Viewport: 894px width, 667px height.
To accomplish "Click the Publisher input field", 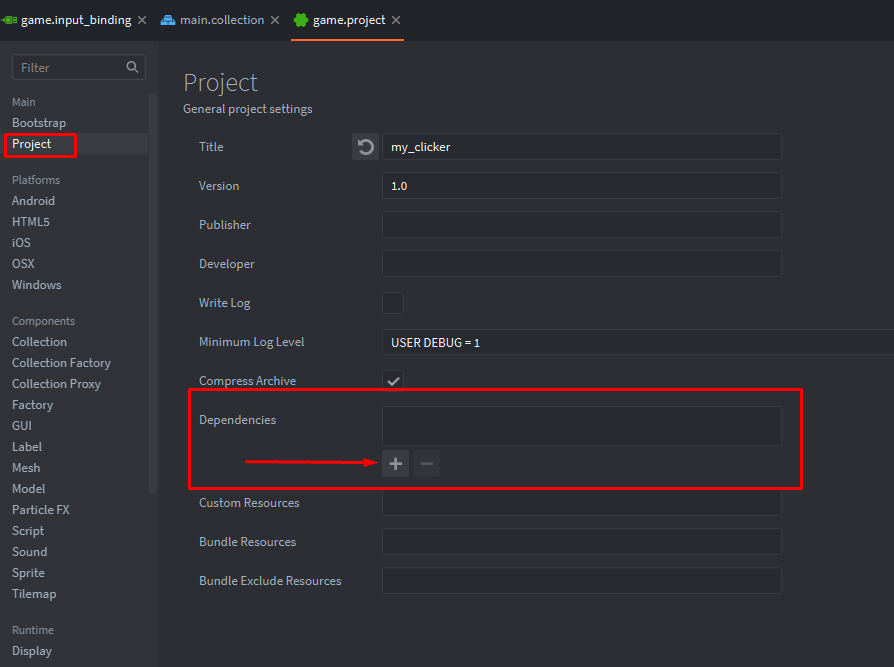I will tap(581, 225).
